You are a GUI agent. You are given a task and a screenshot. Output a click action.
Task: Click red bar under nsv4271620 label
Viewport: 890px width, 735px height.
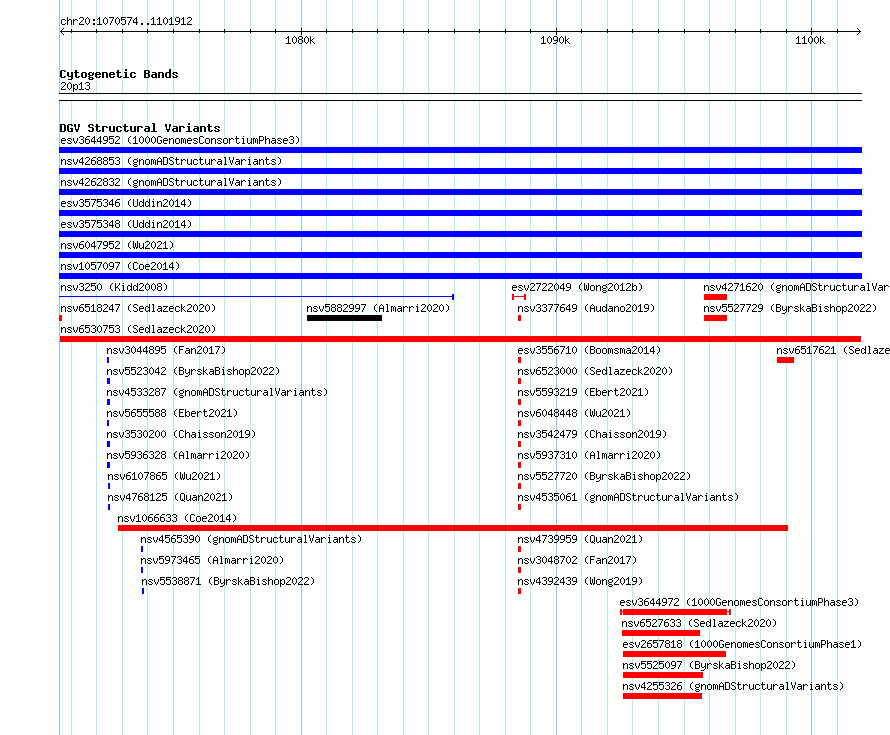pos(715,297)
